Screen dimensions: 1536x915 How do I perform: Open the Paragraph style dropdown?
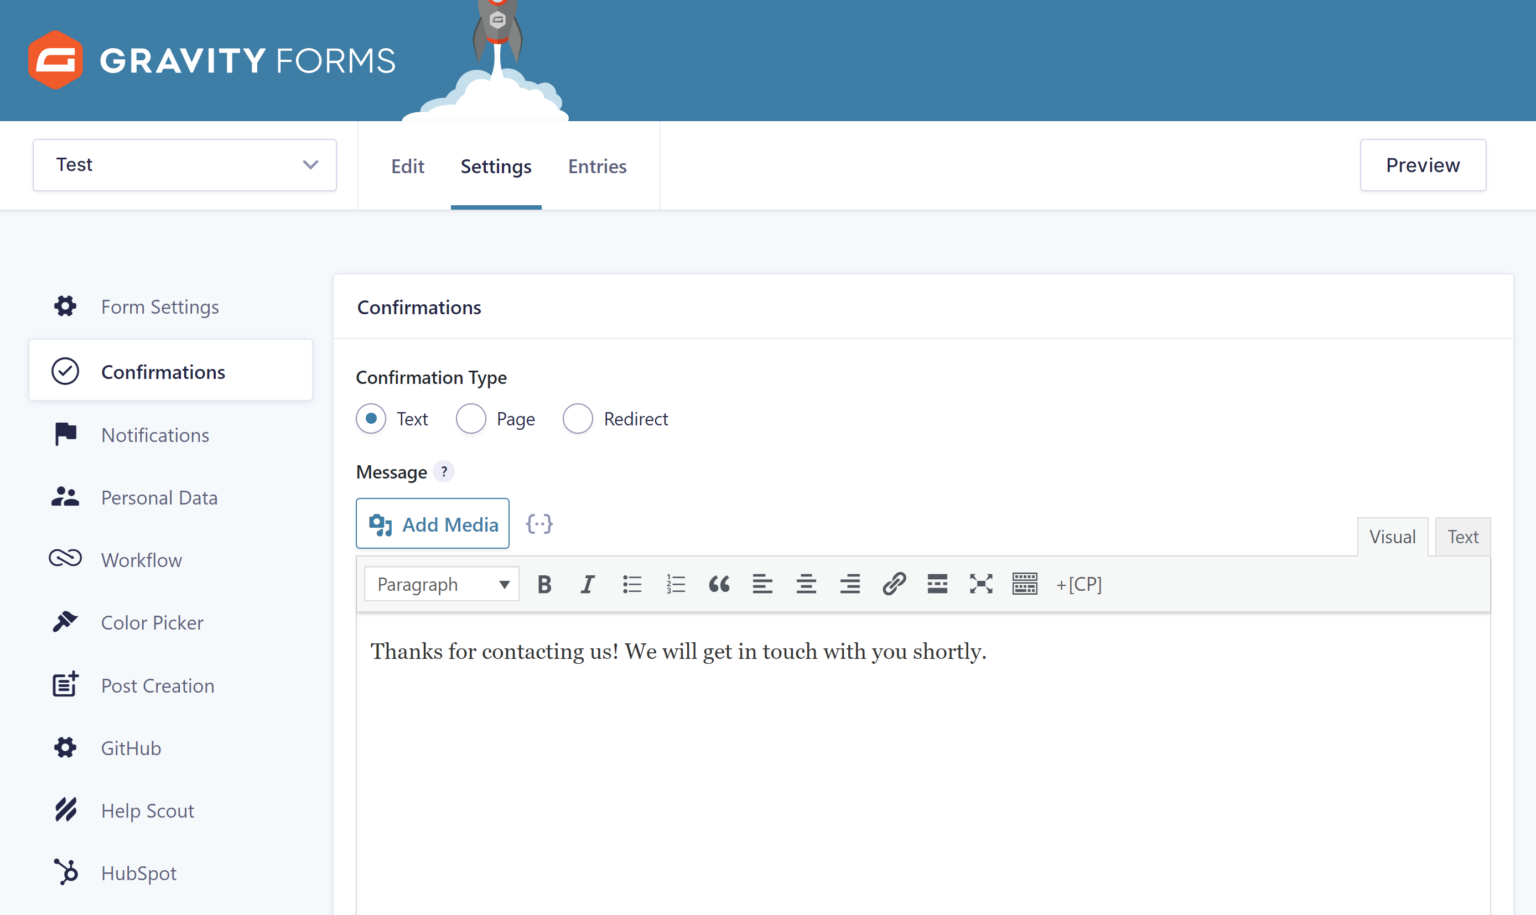pyautogui.click(x=440, y=583)
